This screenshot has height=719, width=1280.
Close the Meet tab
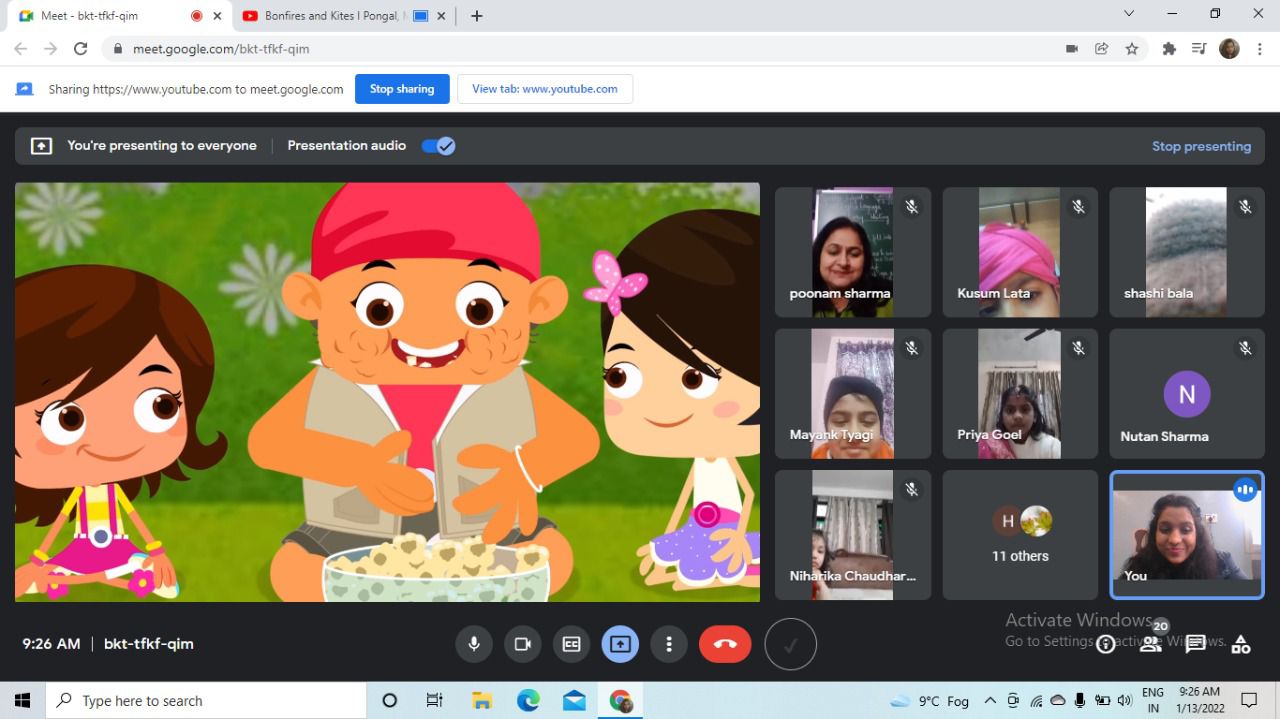pyautogui.click(x=217, y=16)
